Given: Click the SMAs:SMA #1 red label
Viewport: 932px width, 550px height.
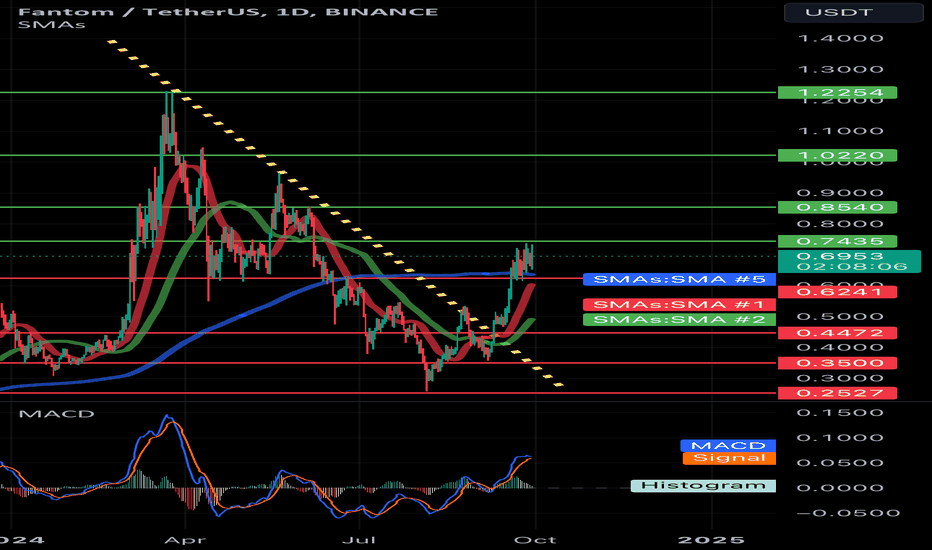Looking at the screenshot, I should click(679, 304).
